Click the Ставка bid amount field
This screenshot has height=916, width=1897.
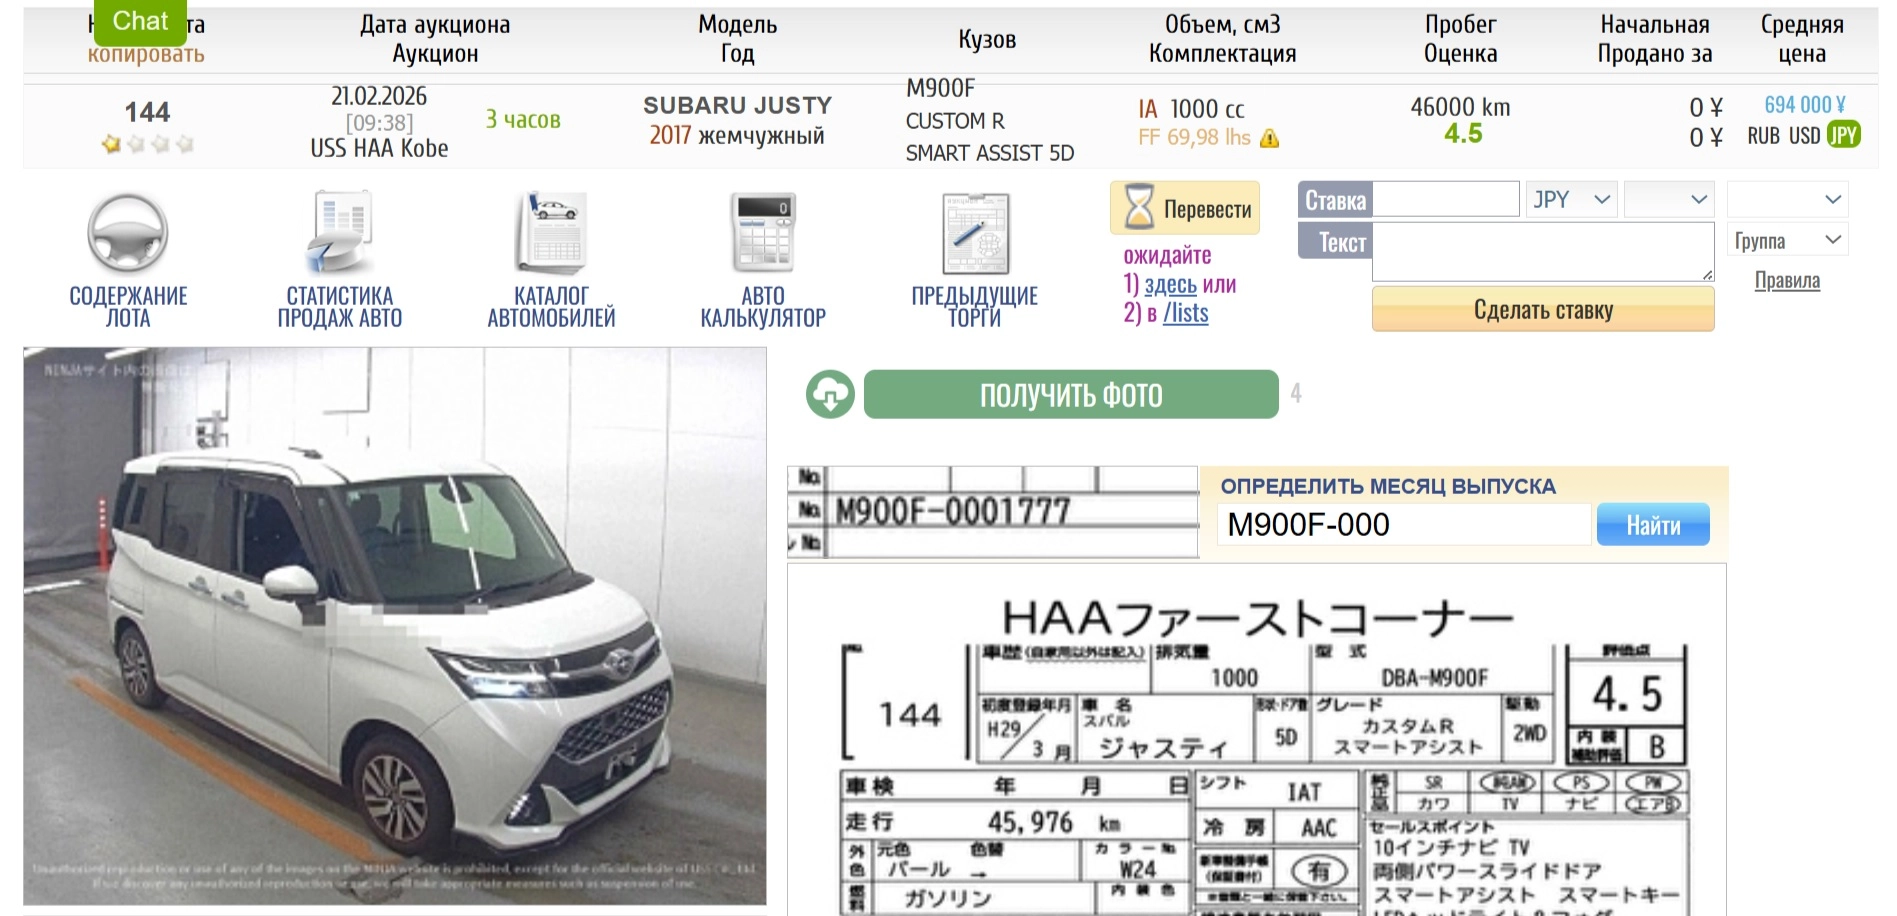(x=1445, y=200)
